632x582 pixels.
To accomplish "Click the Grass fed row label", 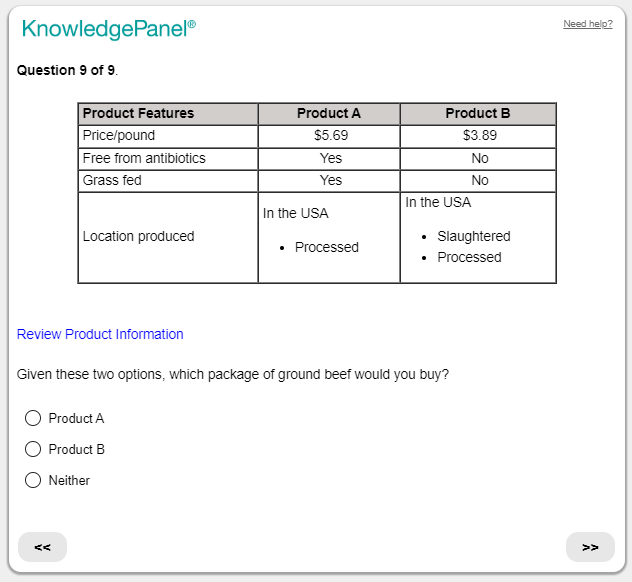I will tap(112, 180).
